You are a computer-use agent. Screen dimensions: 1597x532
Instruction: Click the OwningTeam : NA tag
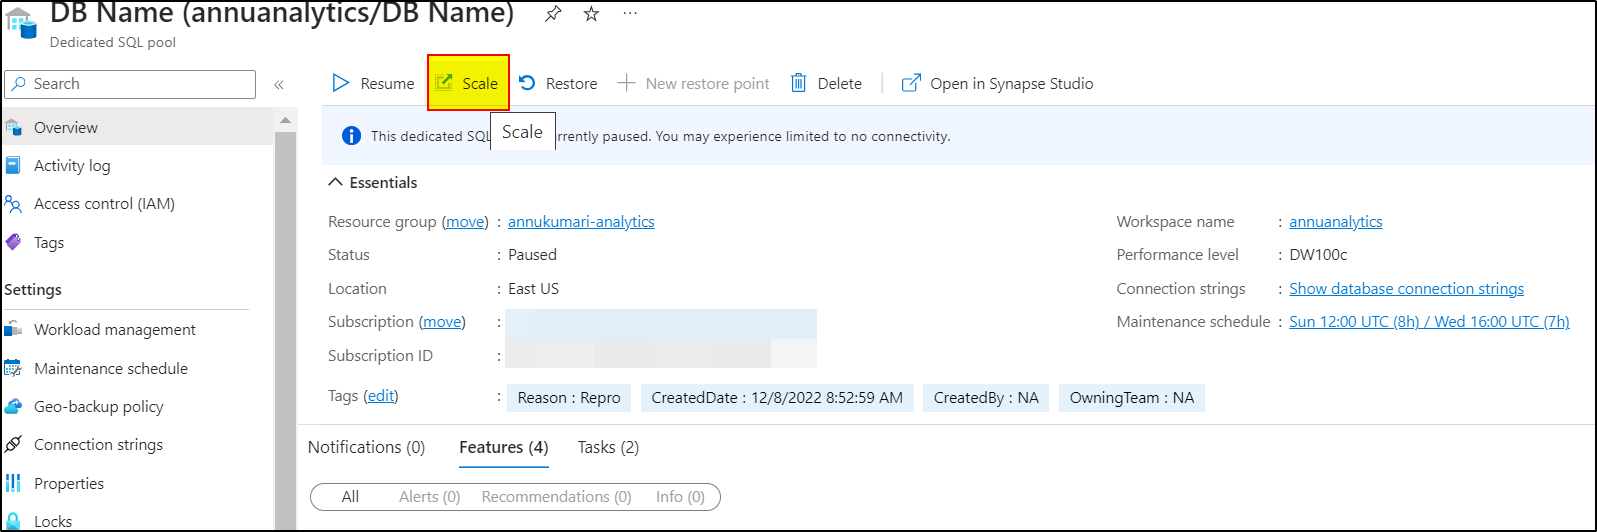(x=1132, y=398)
